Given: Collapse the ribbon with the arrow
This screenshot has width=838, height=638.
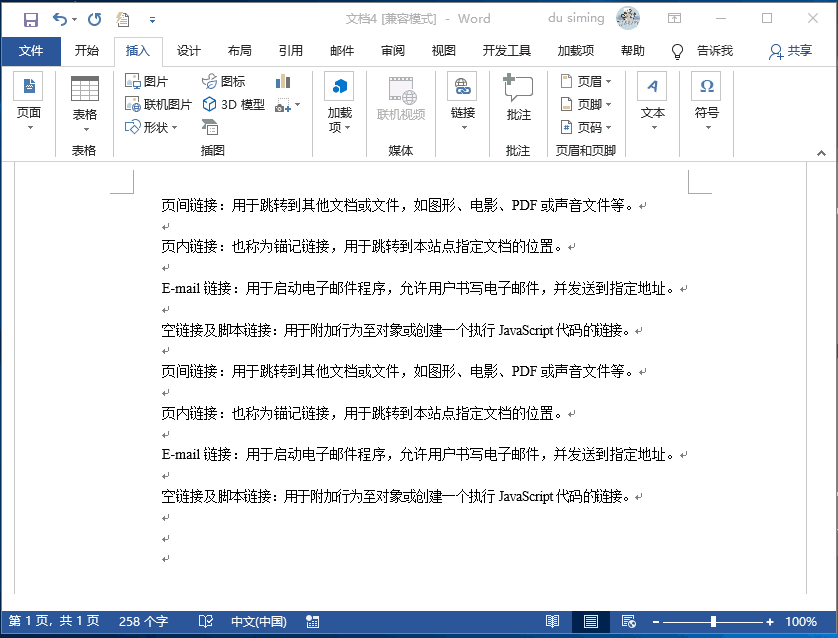Looking at the screenshot, I should (x=821, y=153).
